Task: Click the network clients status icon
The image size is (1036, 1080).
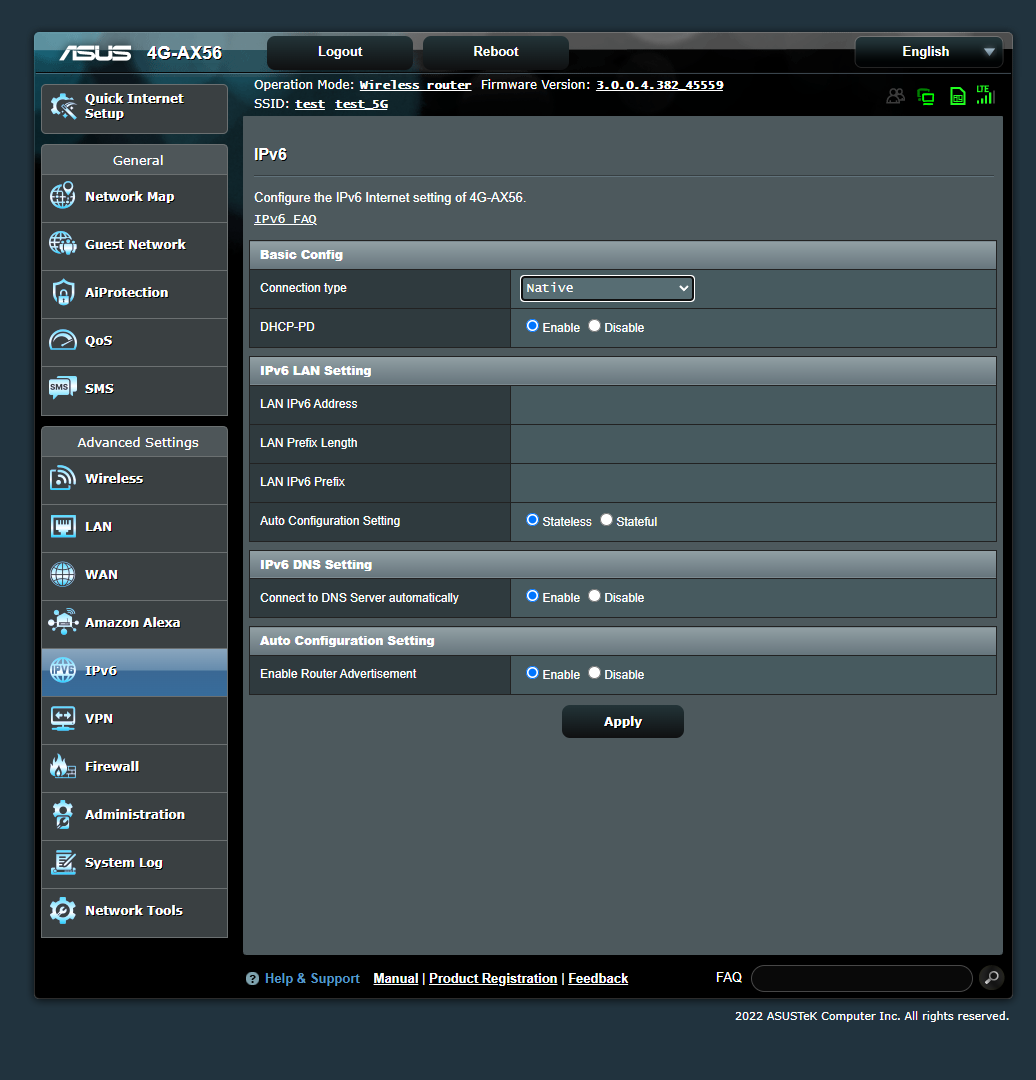Action: coord(926,96)
